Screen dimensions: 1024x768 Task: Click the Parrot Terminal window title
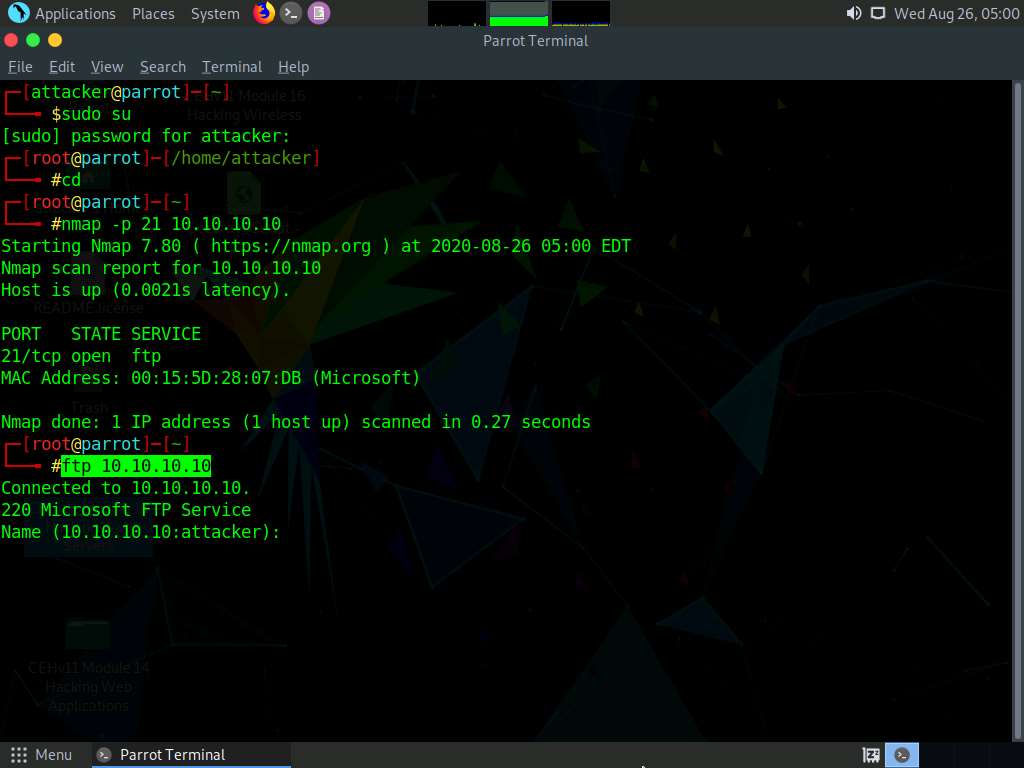click(536, 40)
